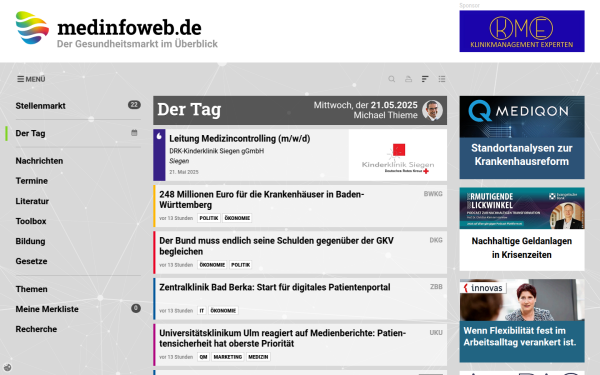
Task: Click Meine Merkliste counter badge 0
Action: [136, 308]
